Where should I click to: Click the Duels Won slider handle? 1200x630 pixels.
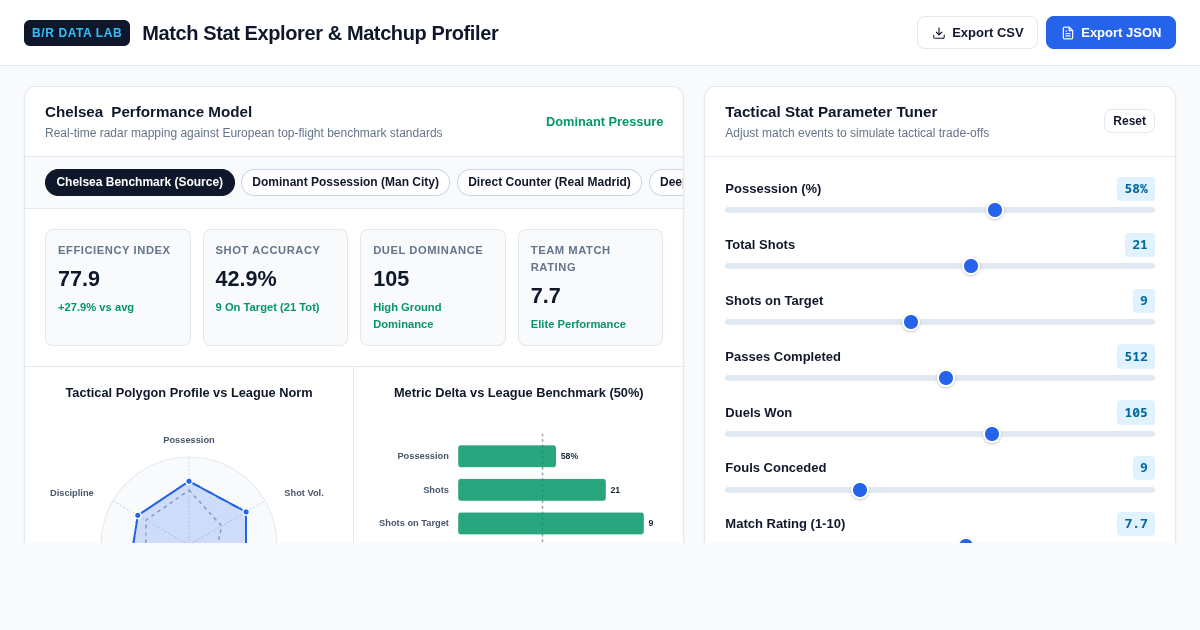click(x=992, y=434)
